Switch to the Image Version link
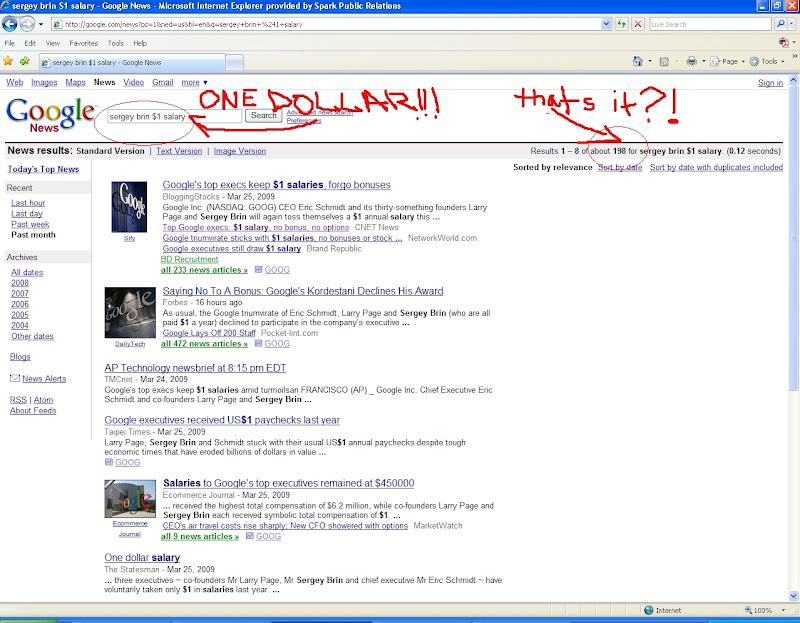The height and width of the screenshot is (623, 800). 240,151
